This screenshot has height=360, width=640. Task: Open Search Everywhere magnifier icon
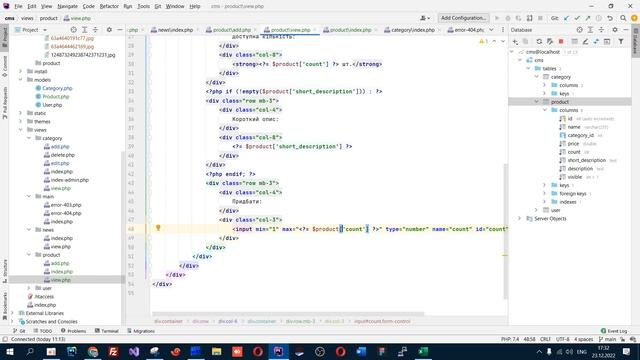point(623,18)
